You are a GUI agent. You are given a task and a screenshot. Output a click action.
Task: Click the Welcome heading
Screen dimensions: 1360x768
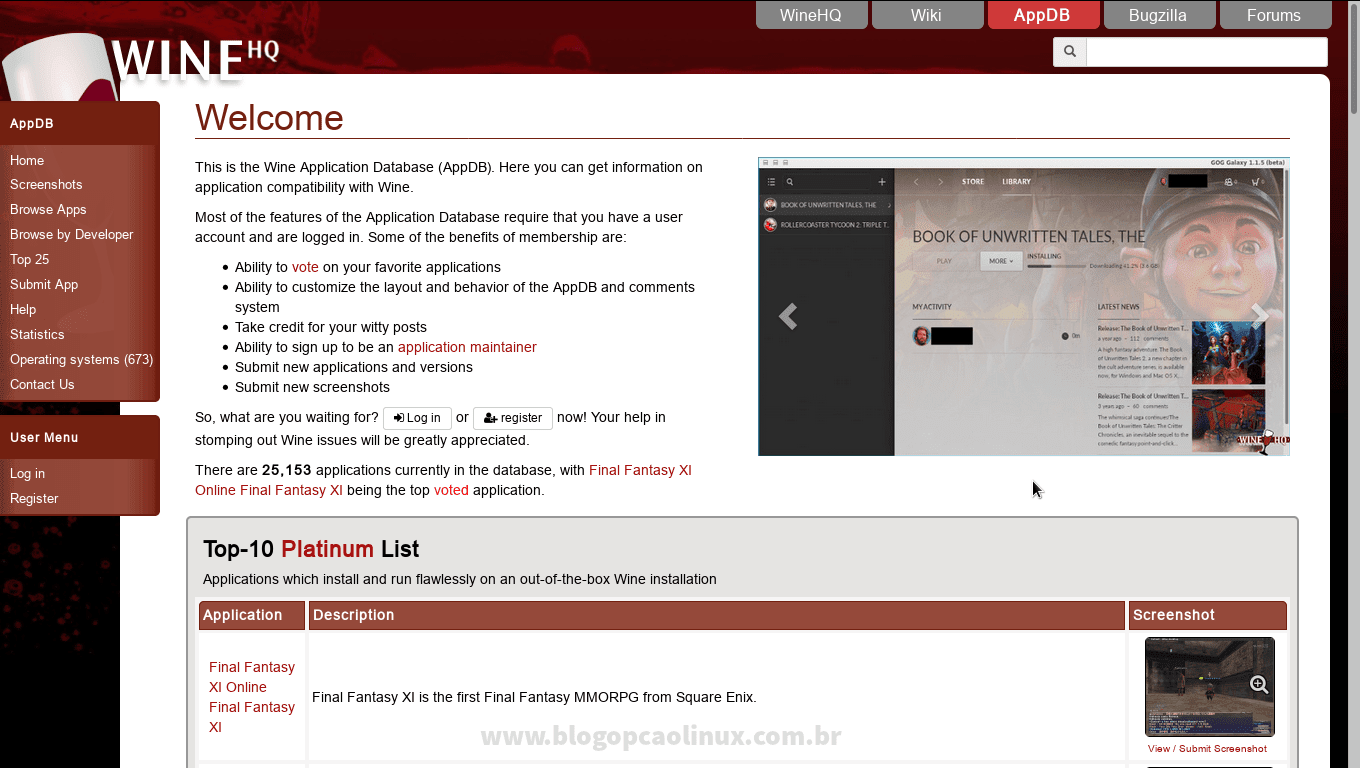pyautogui.click(x=269, y=118)
